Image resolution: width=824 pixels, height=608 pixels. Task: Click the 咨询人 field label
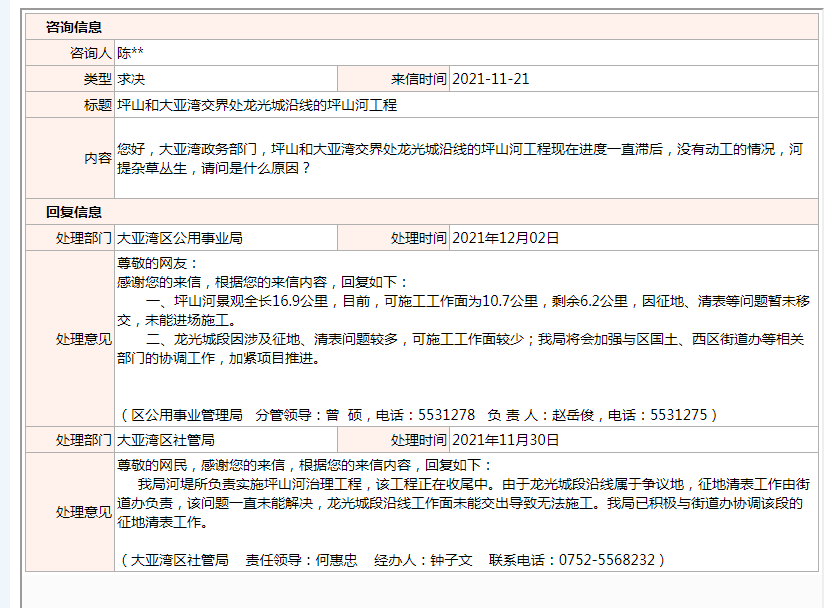[91, 53]
